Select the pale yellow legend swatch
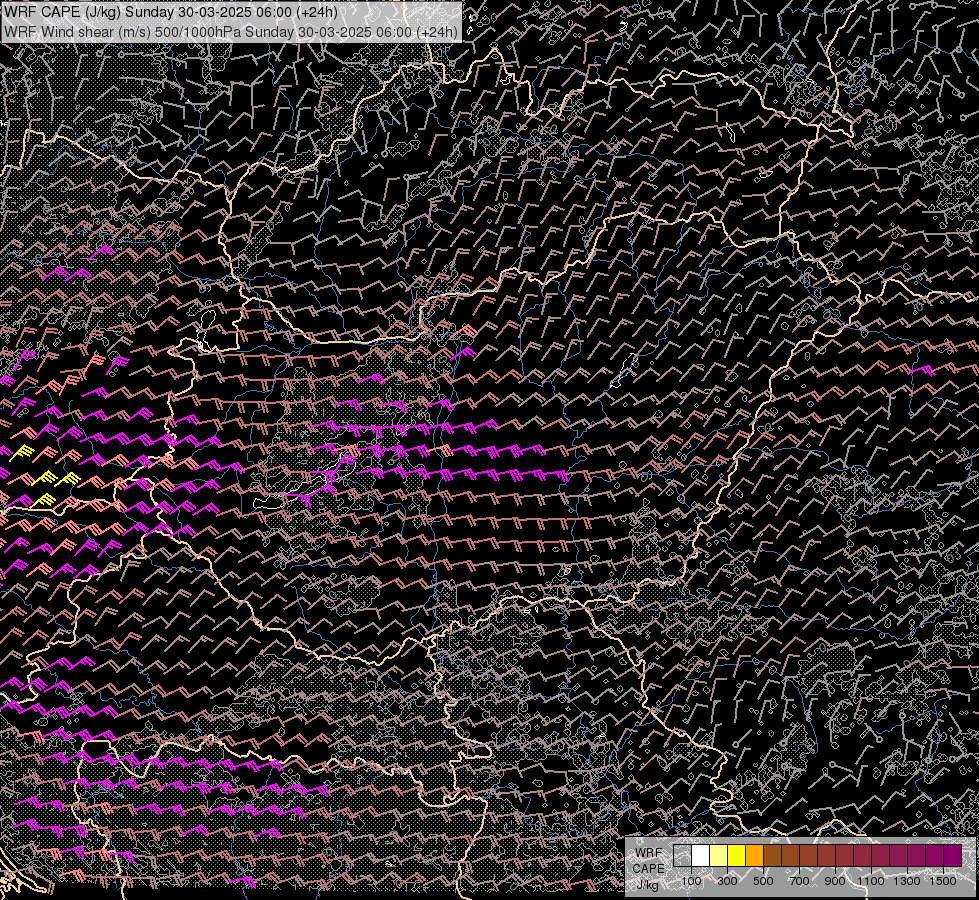The width and height of the screenshot is (979, 900). pos(719,856)
